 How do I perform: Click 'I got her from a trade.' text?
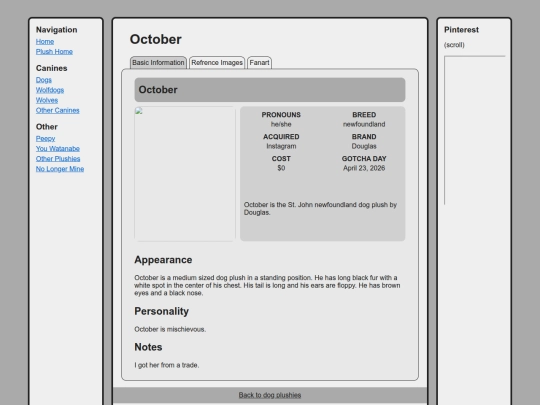(x=167, y=365)
